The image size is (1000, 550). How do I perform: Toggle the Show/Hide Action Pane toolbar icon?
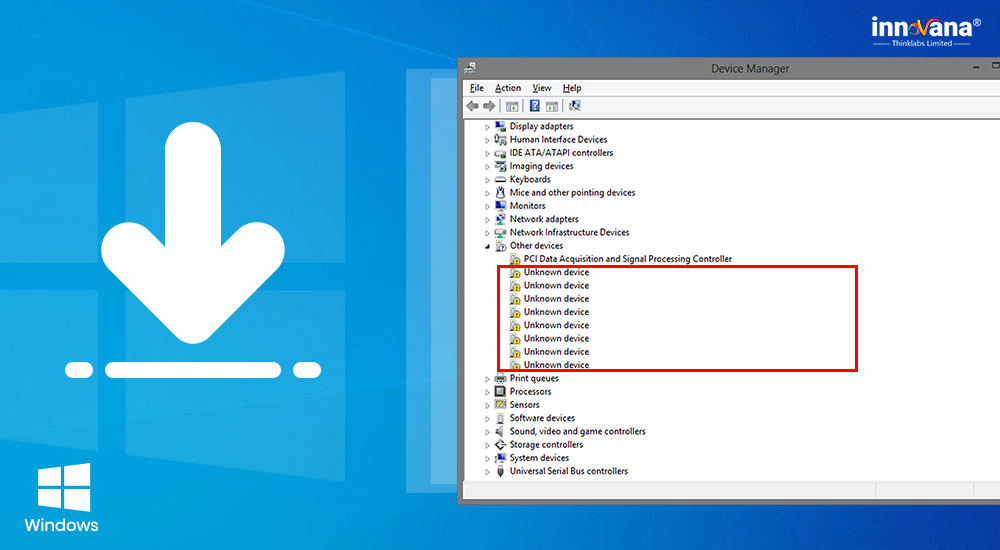552,106
